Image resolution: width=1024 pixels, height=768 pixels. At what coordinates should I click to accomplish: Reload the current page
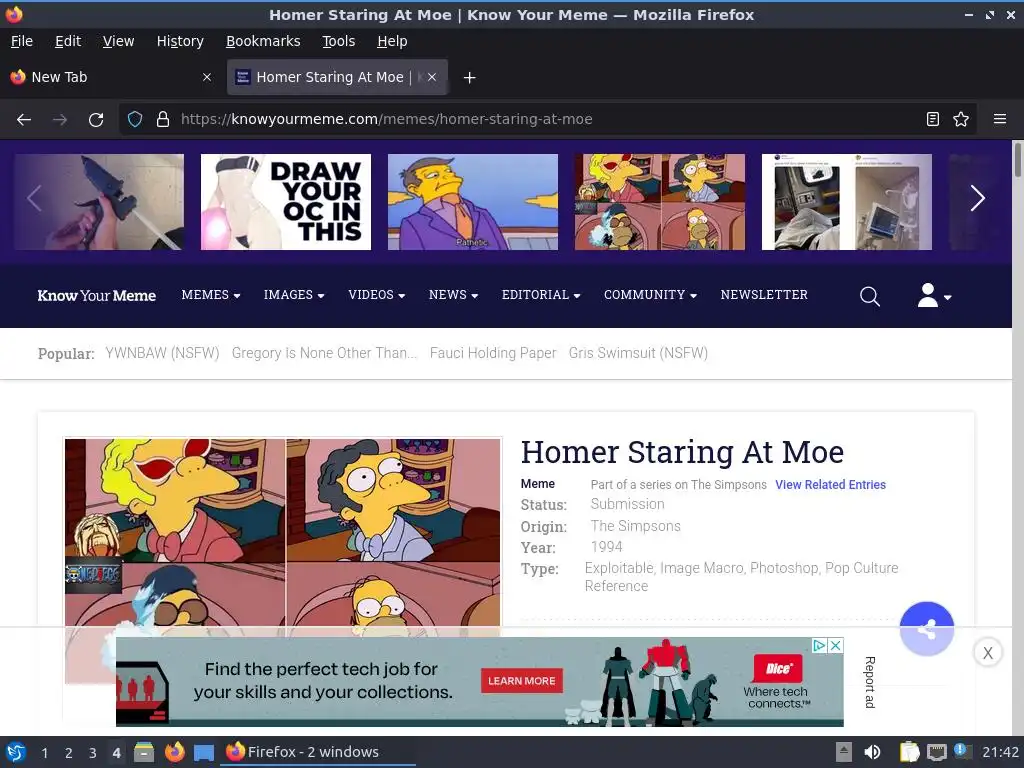pos(96,120)
